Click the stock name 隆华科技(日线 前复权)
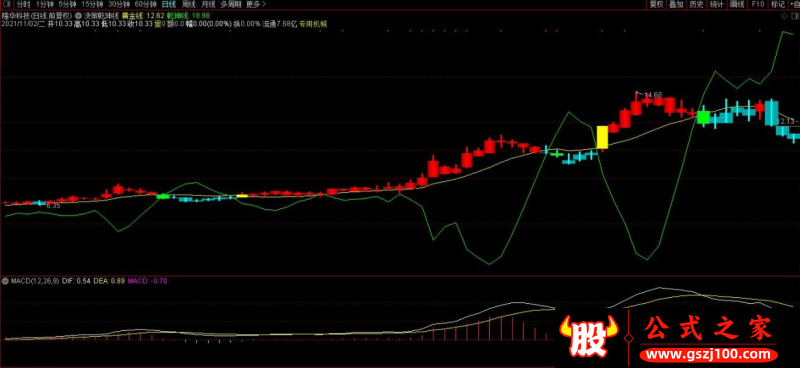This screenshot has width=800, height=368. tap(36, 16)
